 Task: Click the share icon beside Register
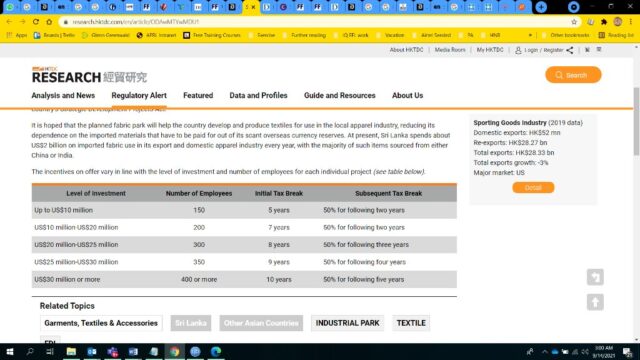tap(570, 50)
